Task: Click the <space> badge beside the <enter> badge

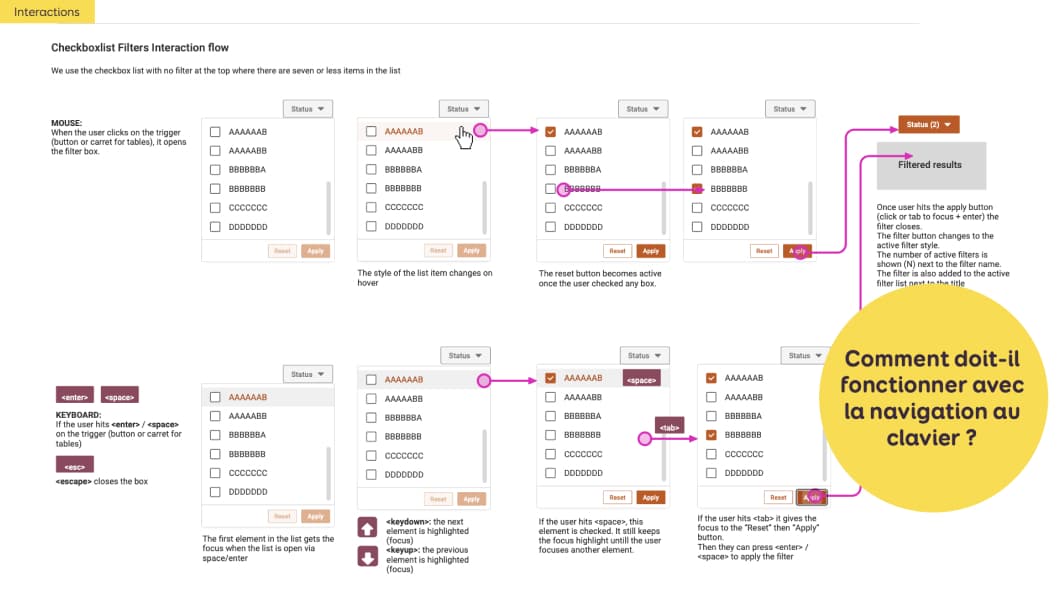Action: 120,395
